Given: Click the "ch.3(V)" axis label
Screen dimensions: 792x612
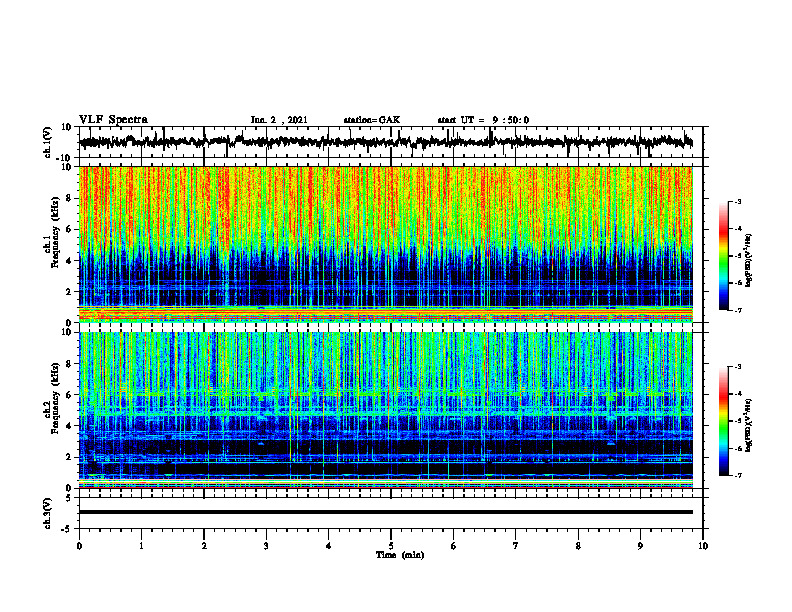Looking at the screenshot, I should (x=47, y=513).
